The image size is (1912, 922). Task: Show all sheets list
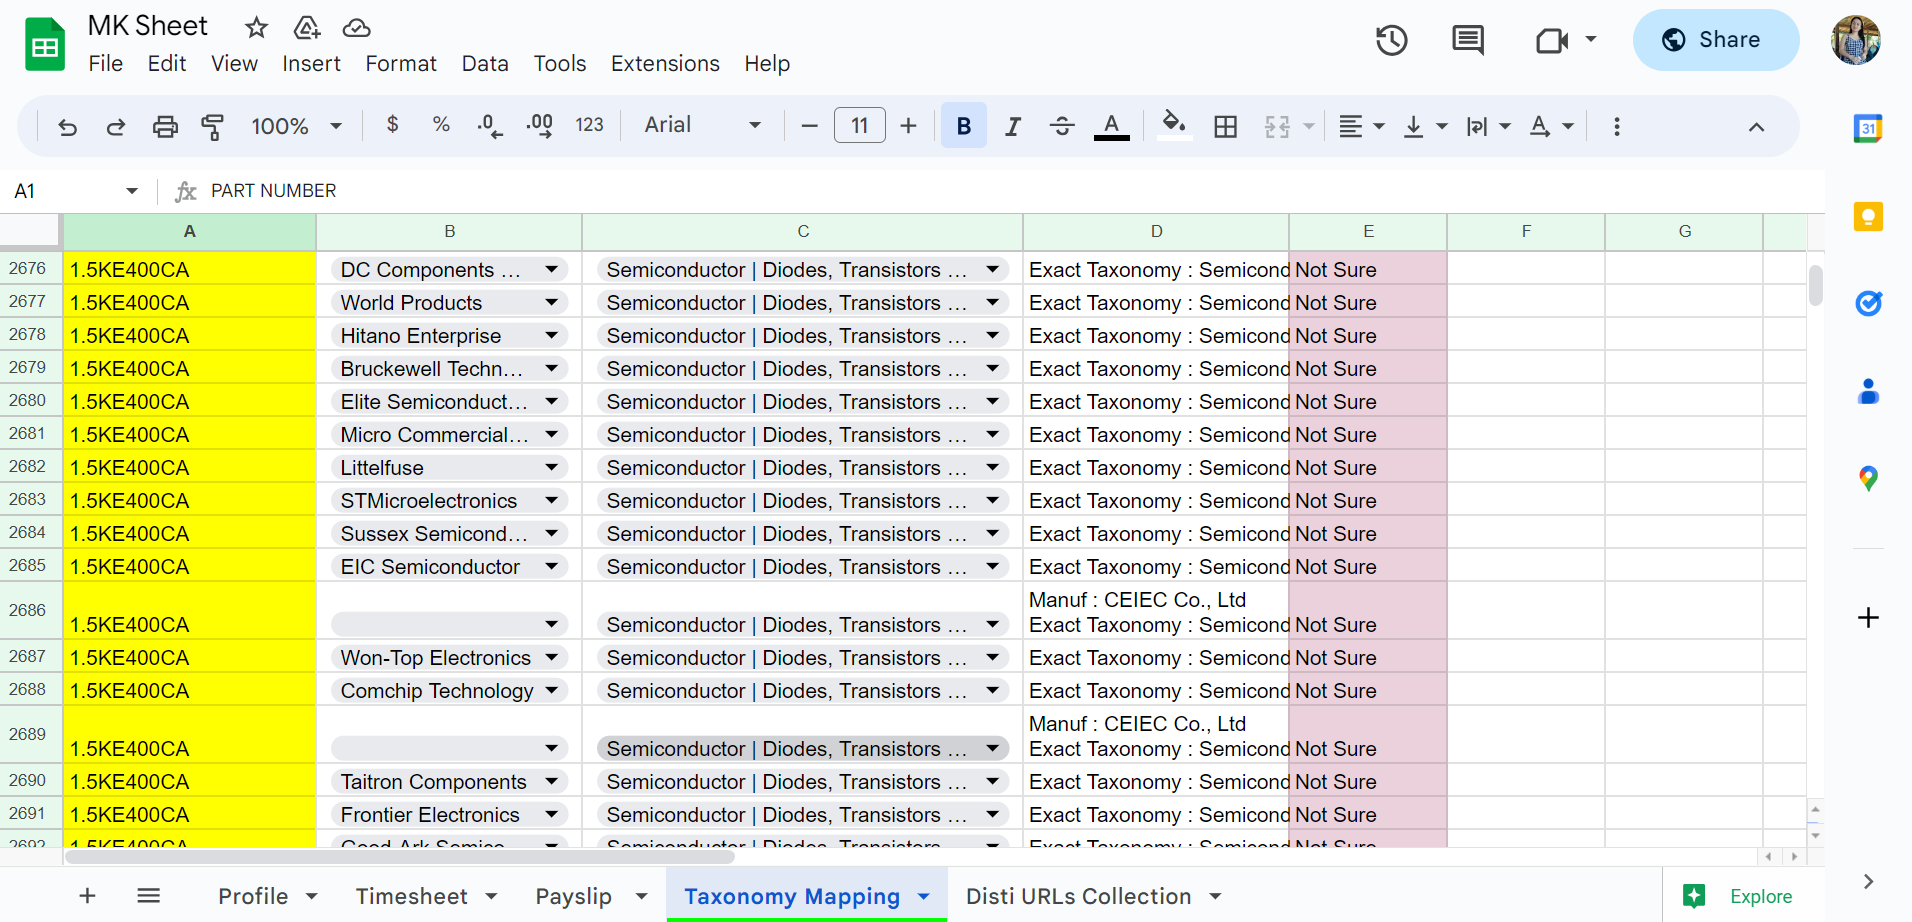(x=149, y=896)
